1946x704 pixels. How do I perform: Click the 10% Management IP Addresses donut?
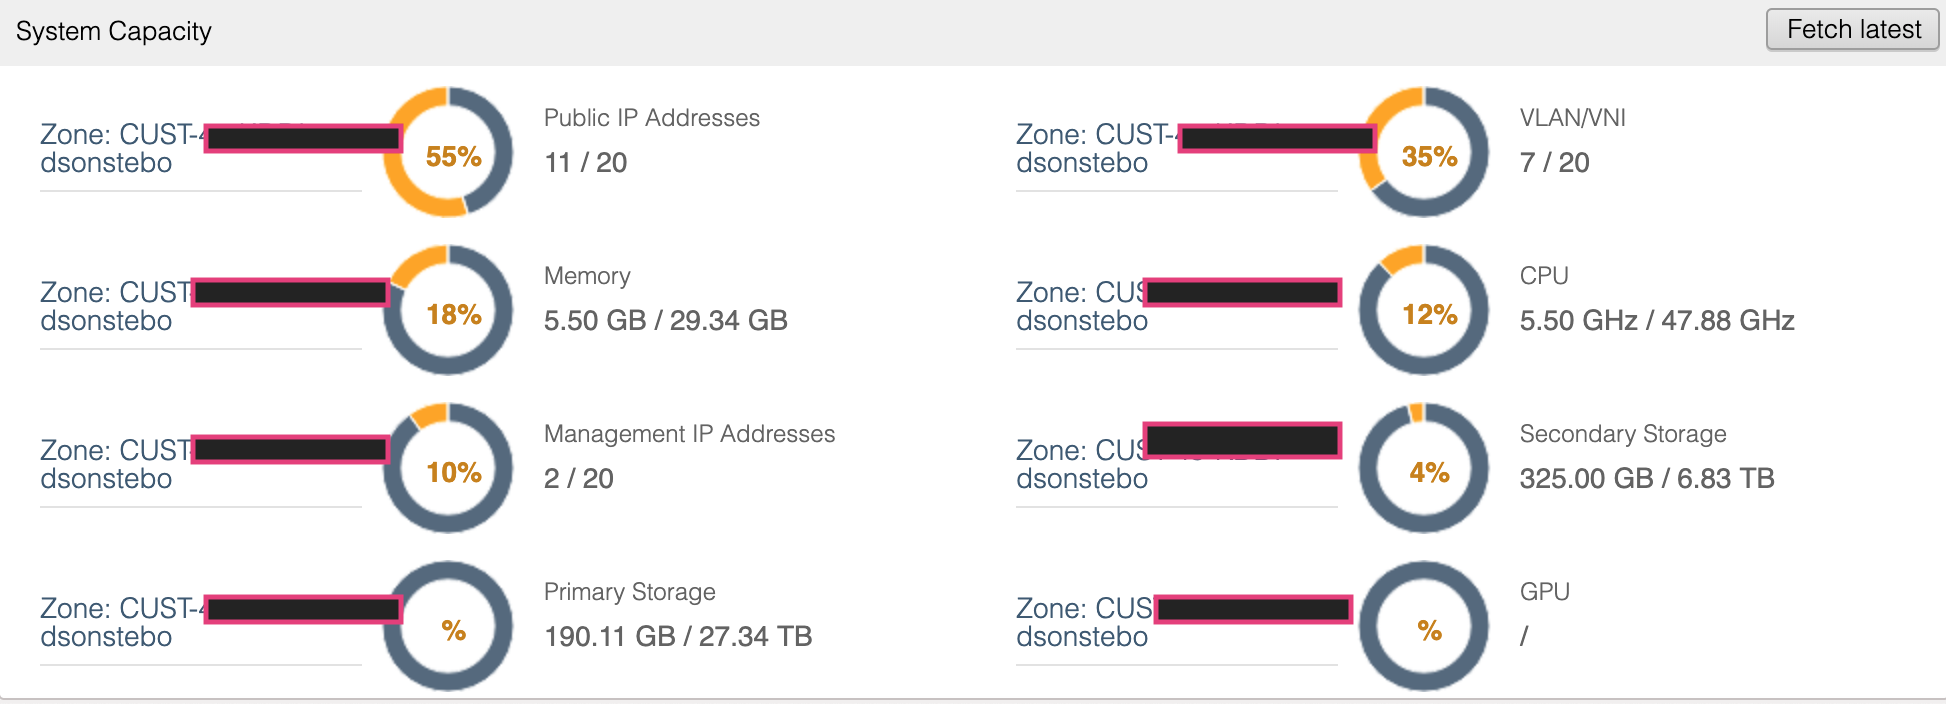click(x=449, y=468)
